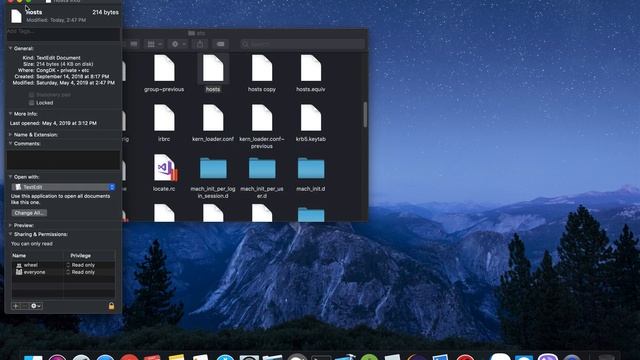Select the irbrc file icon
The width and height of the screenshot is (640, 360).
click(x=164, y=118)
